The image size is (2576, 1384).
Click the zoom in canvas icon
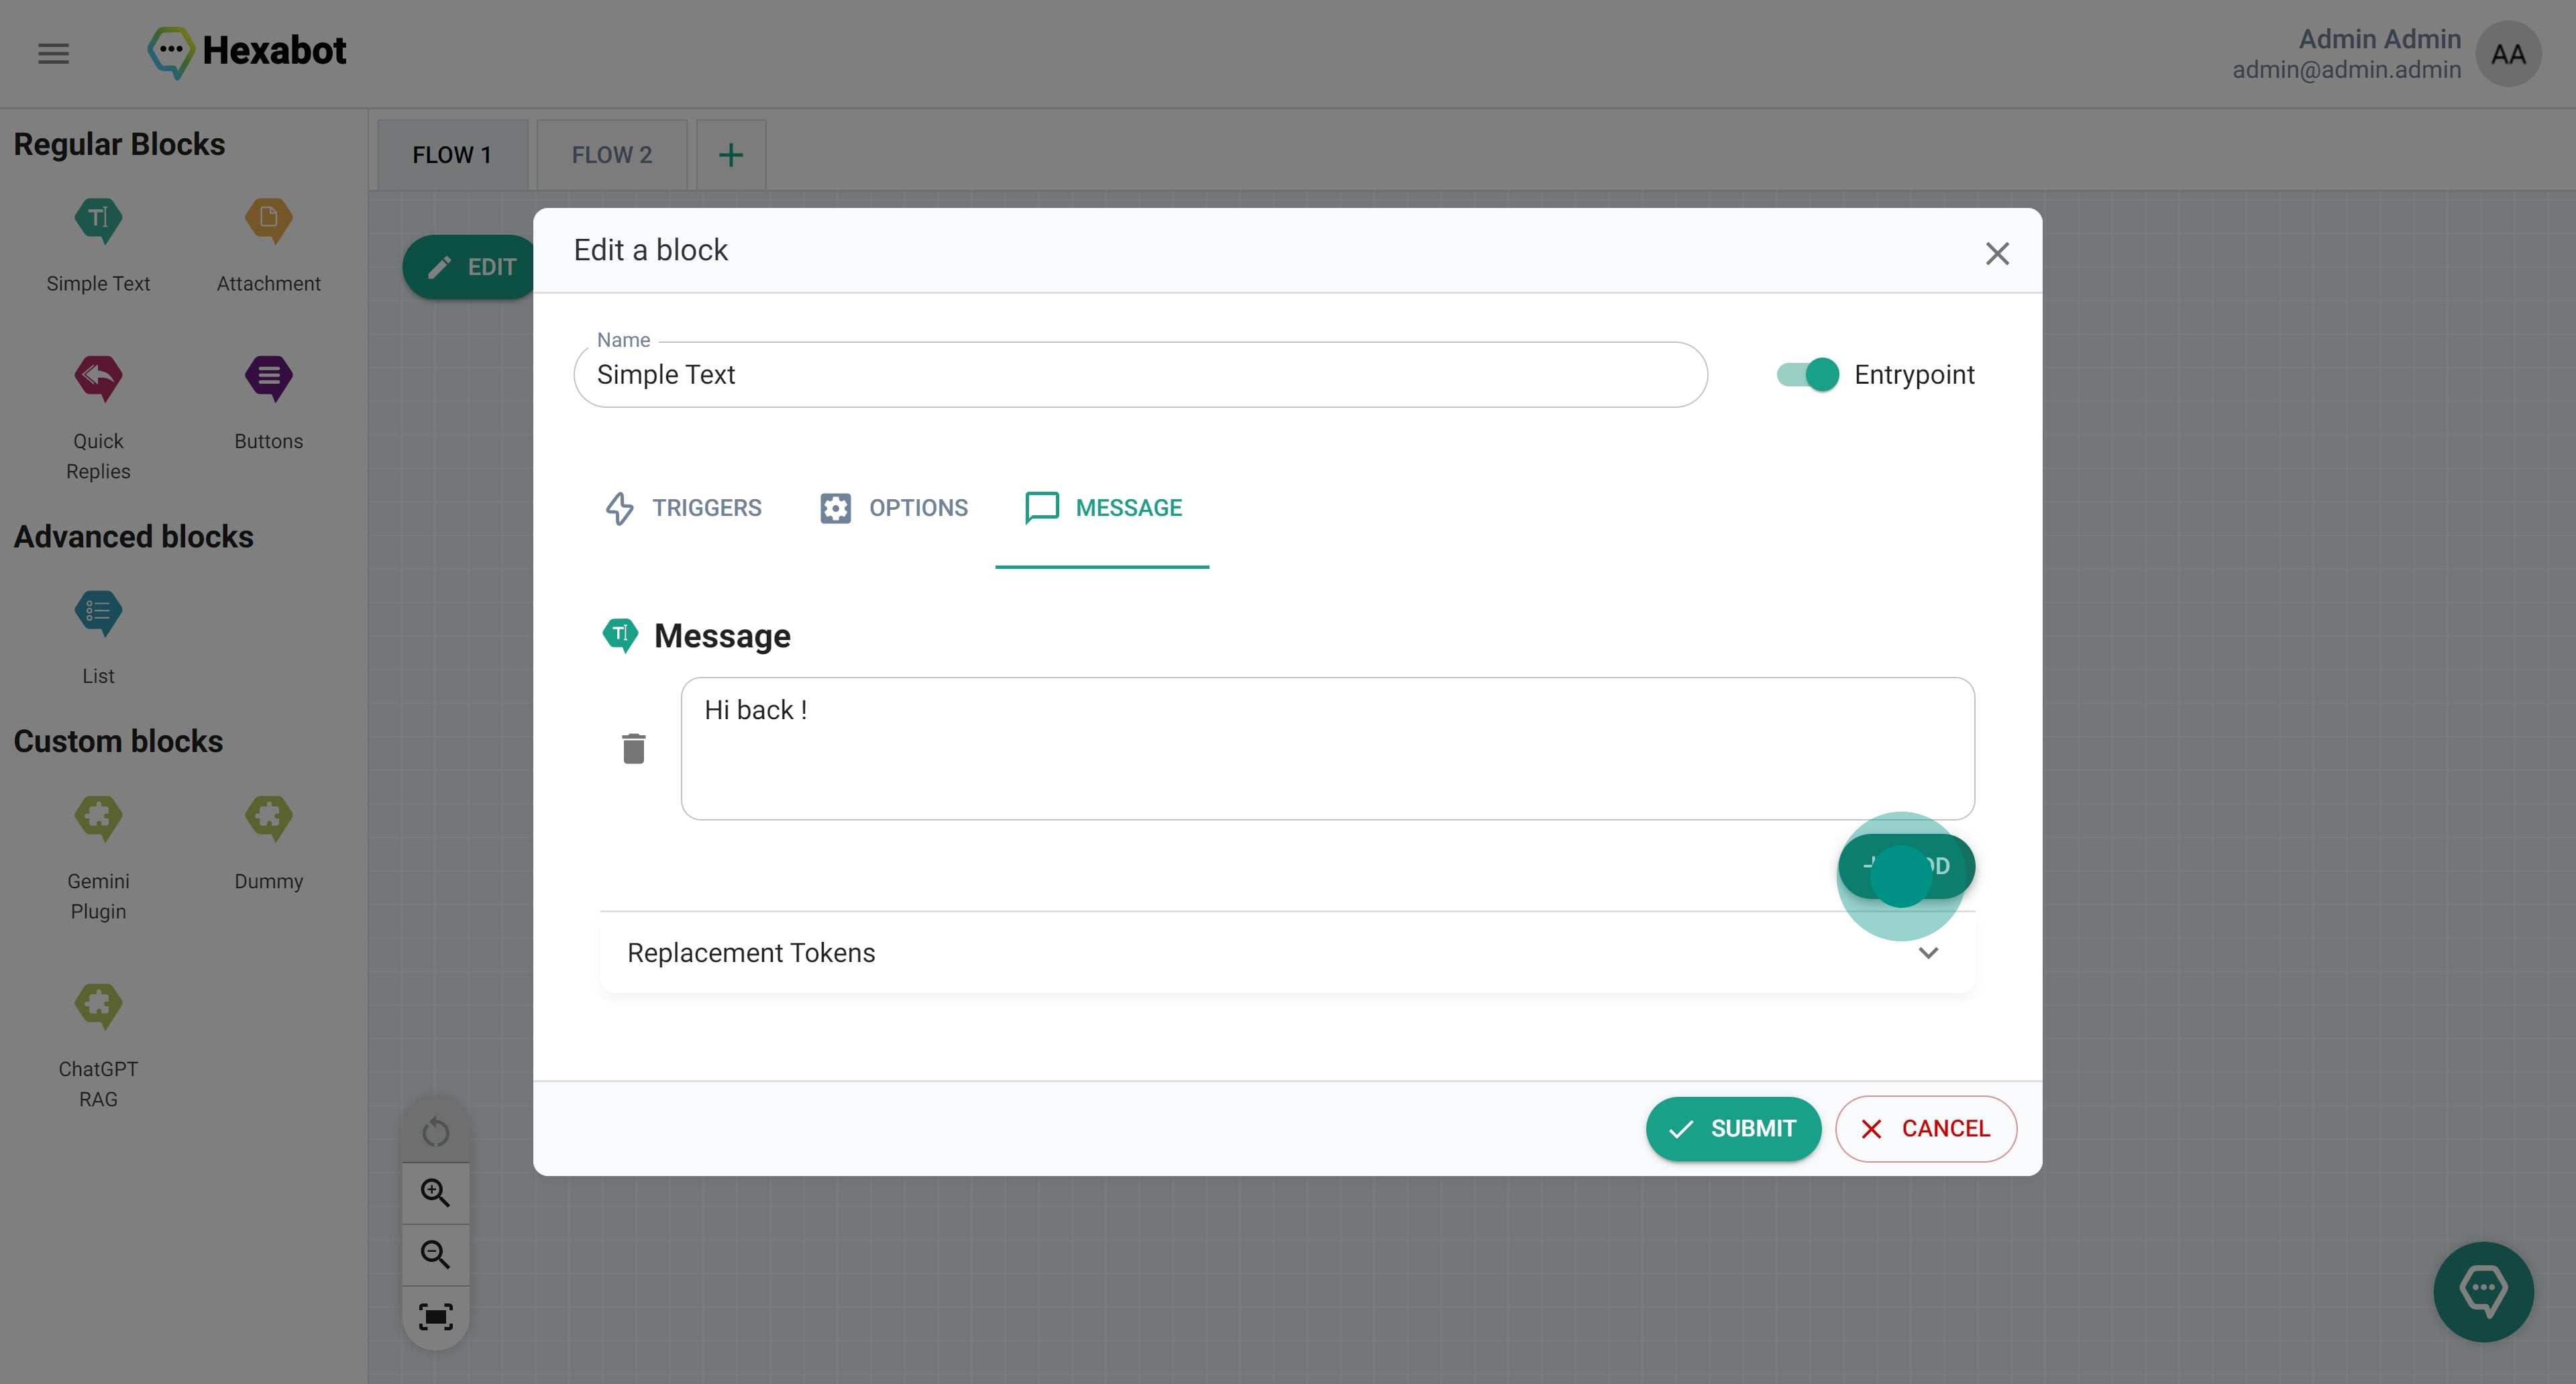click(x=435, y=1192)
